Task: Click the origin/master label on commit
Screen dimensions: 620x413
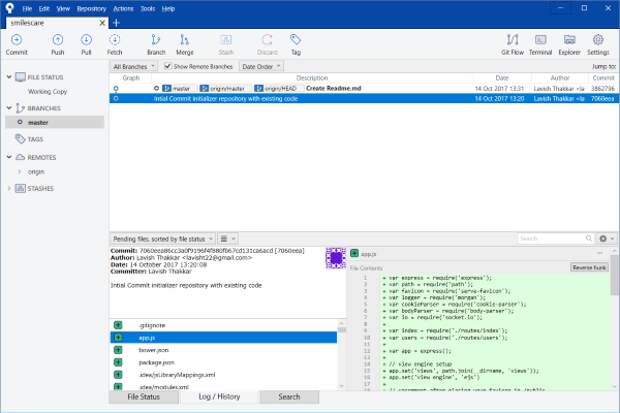Action: (x=223, y=89)
